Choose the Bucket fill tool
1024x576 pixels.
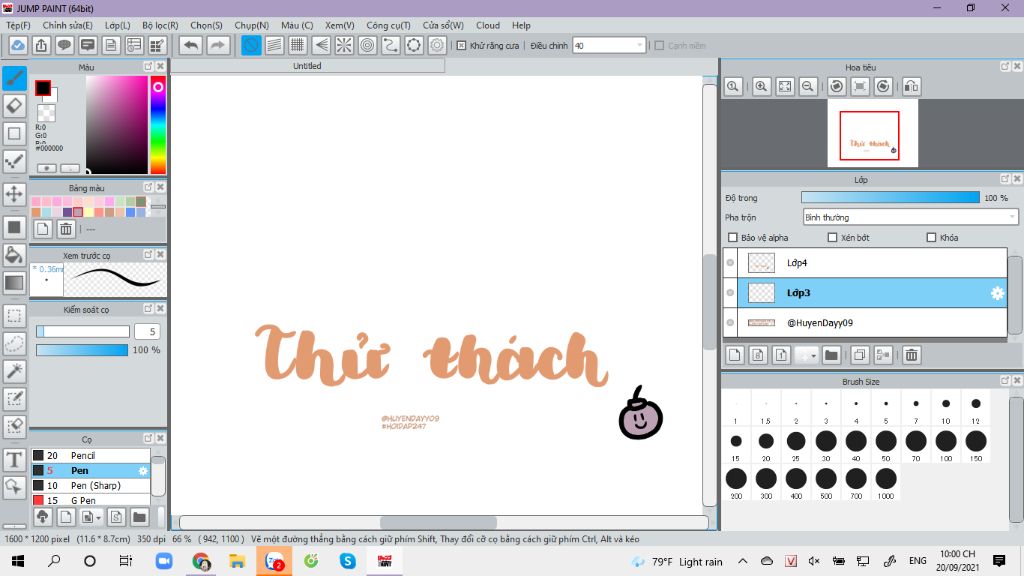click(x=14, y=255)
